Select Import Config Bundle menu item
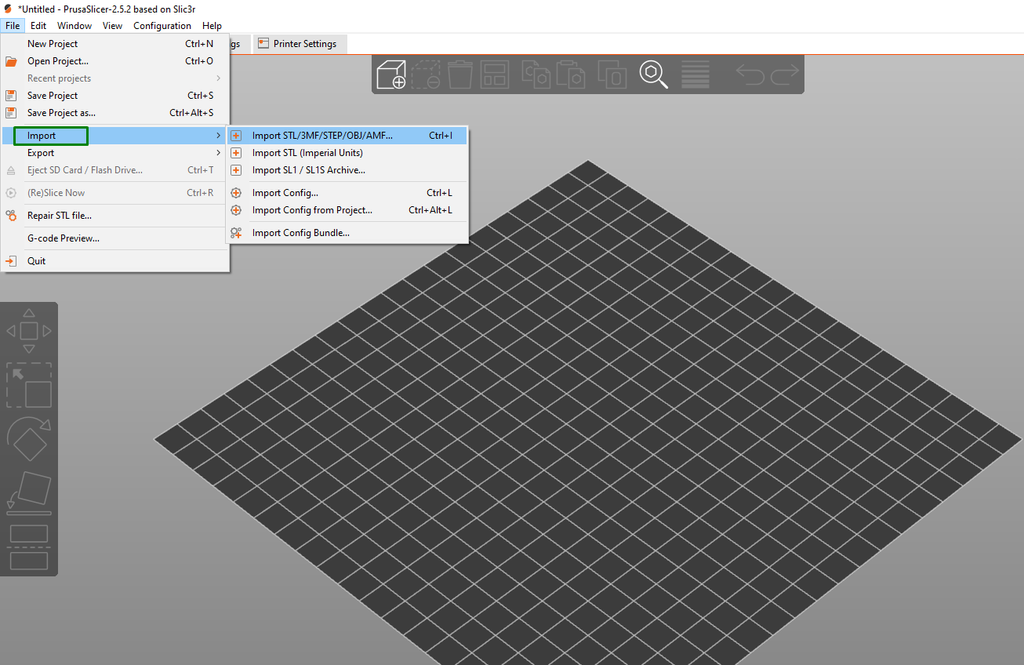The width and height of the screenshot is (1024, 665). pos(300,233)
